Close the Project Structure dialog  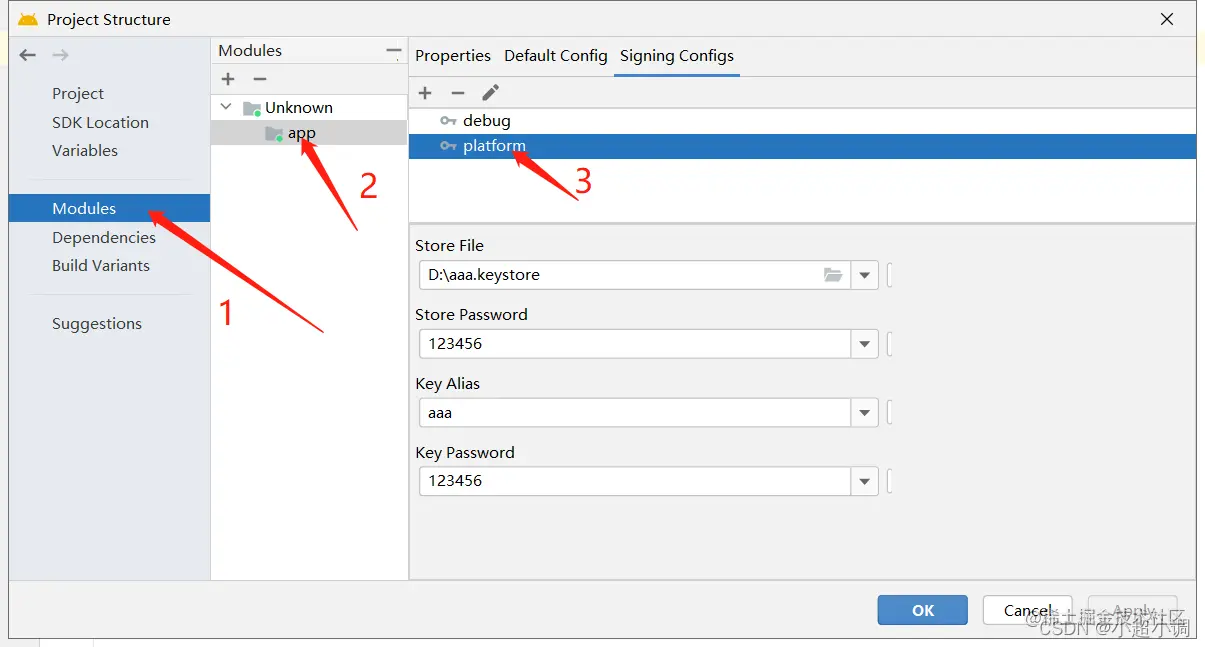tap(1166, 19)
